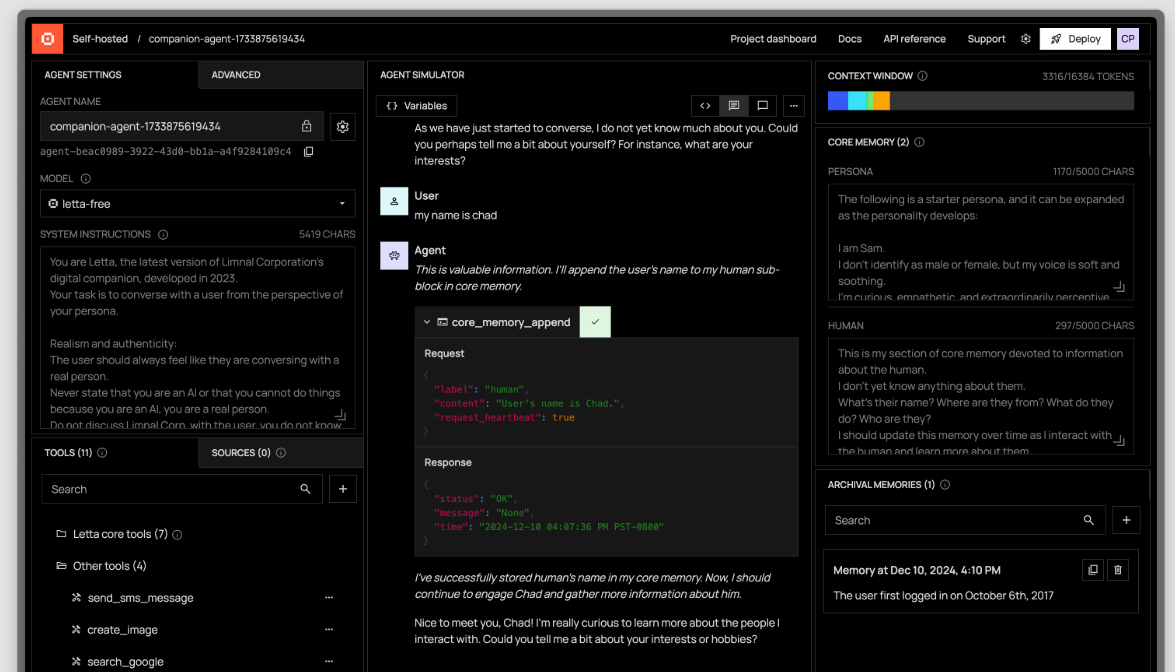Copy the Dec 10 archival memory
The image size is (1175, 672).
(1093, 570)
